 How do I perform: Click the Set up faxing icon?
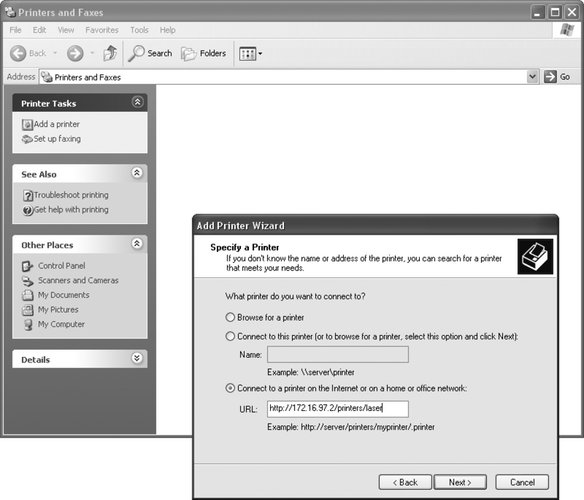(27, 139)
